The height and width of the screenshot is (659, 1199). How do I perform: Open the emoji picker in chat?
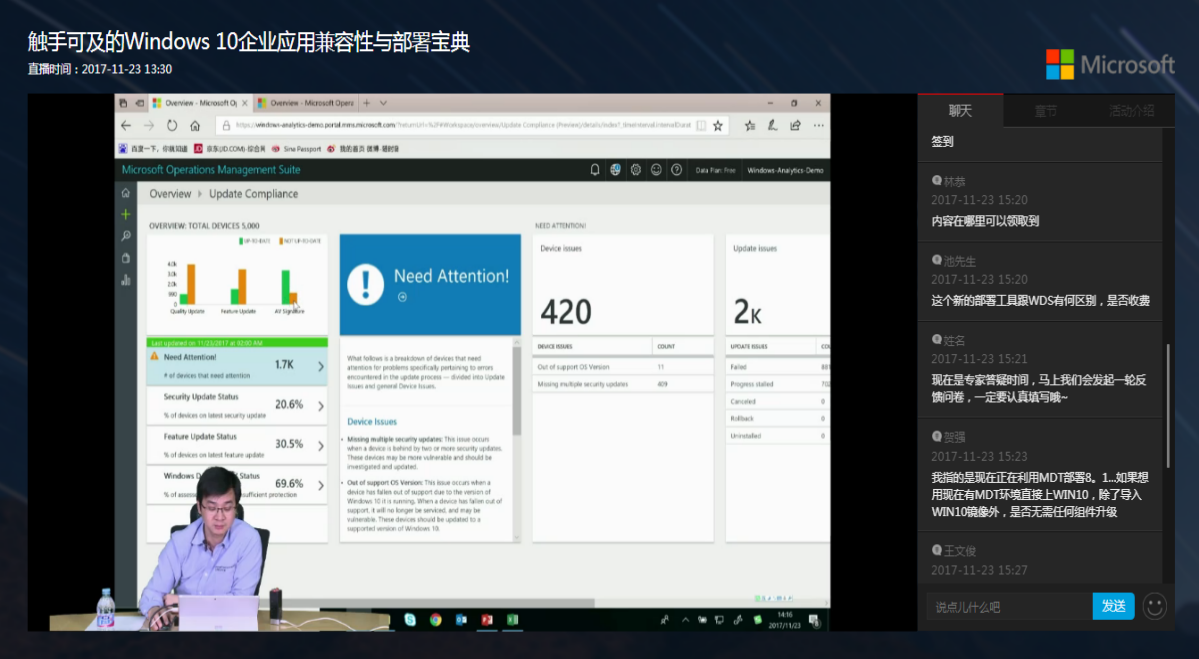(x=1155, y=606)
